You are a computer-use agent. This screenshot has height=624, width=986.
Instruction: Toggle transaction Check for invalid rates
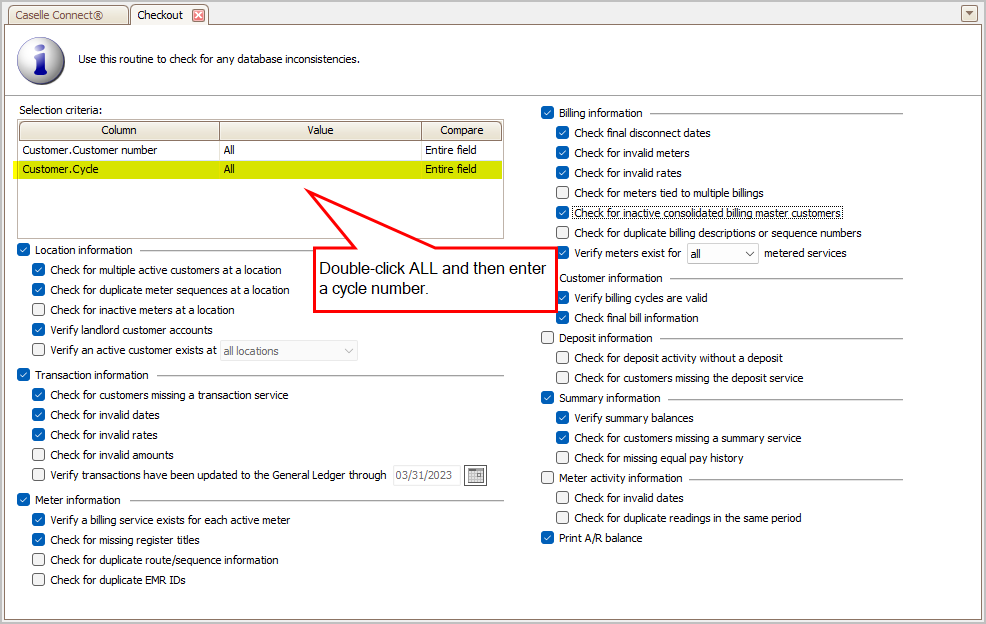(x=39, y=435)
